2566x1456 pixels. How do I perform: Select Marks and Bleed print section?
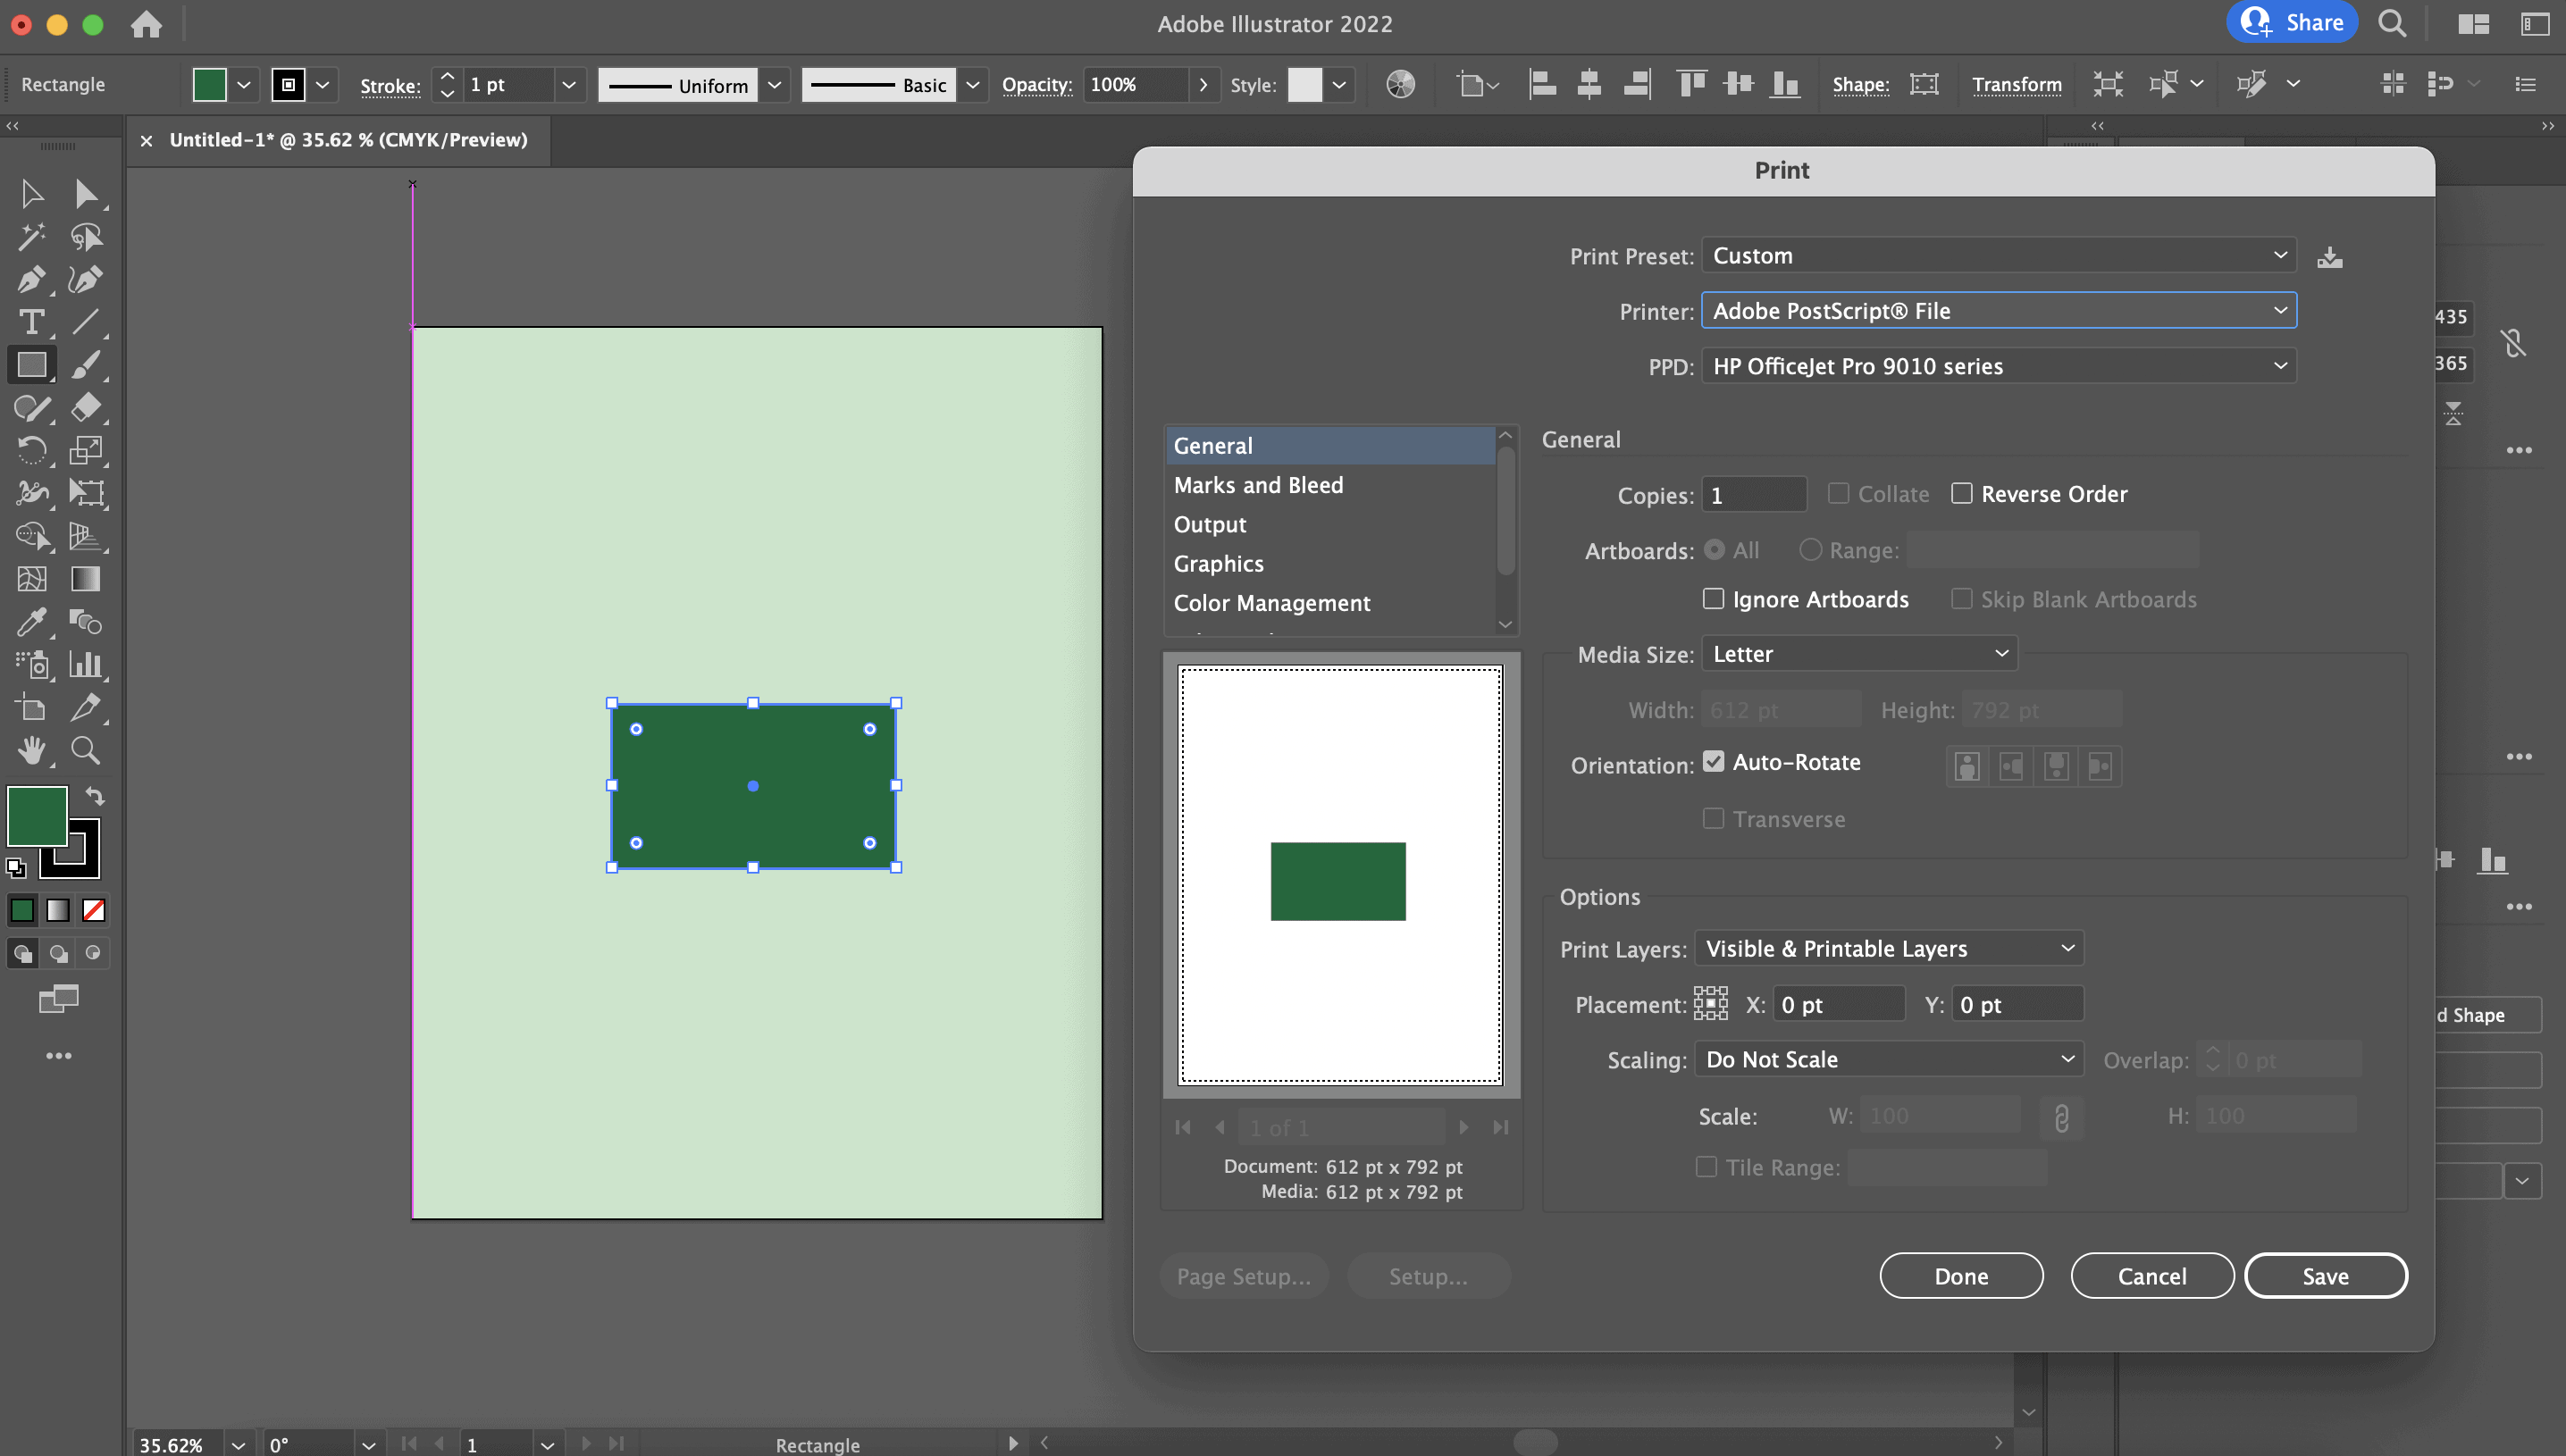coord(1258,485)
